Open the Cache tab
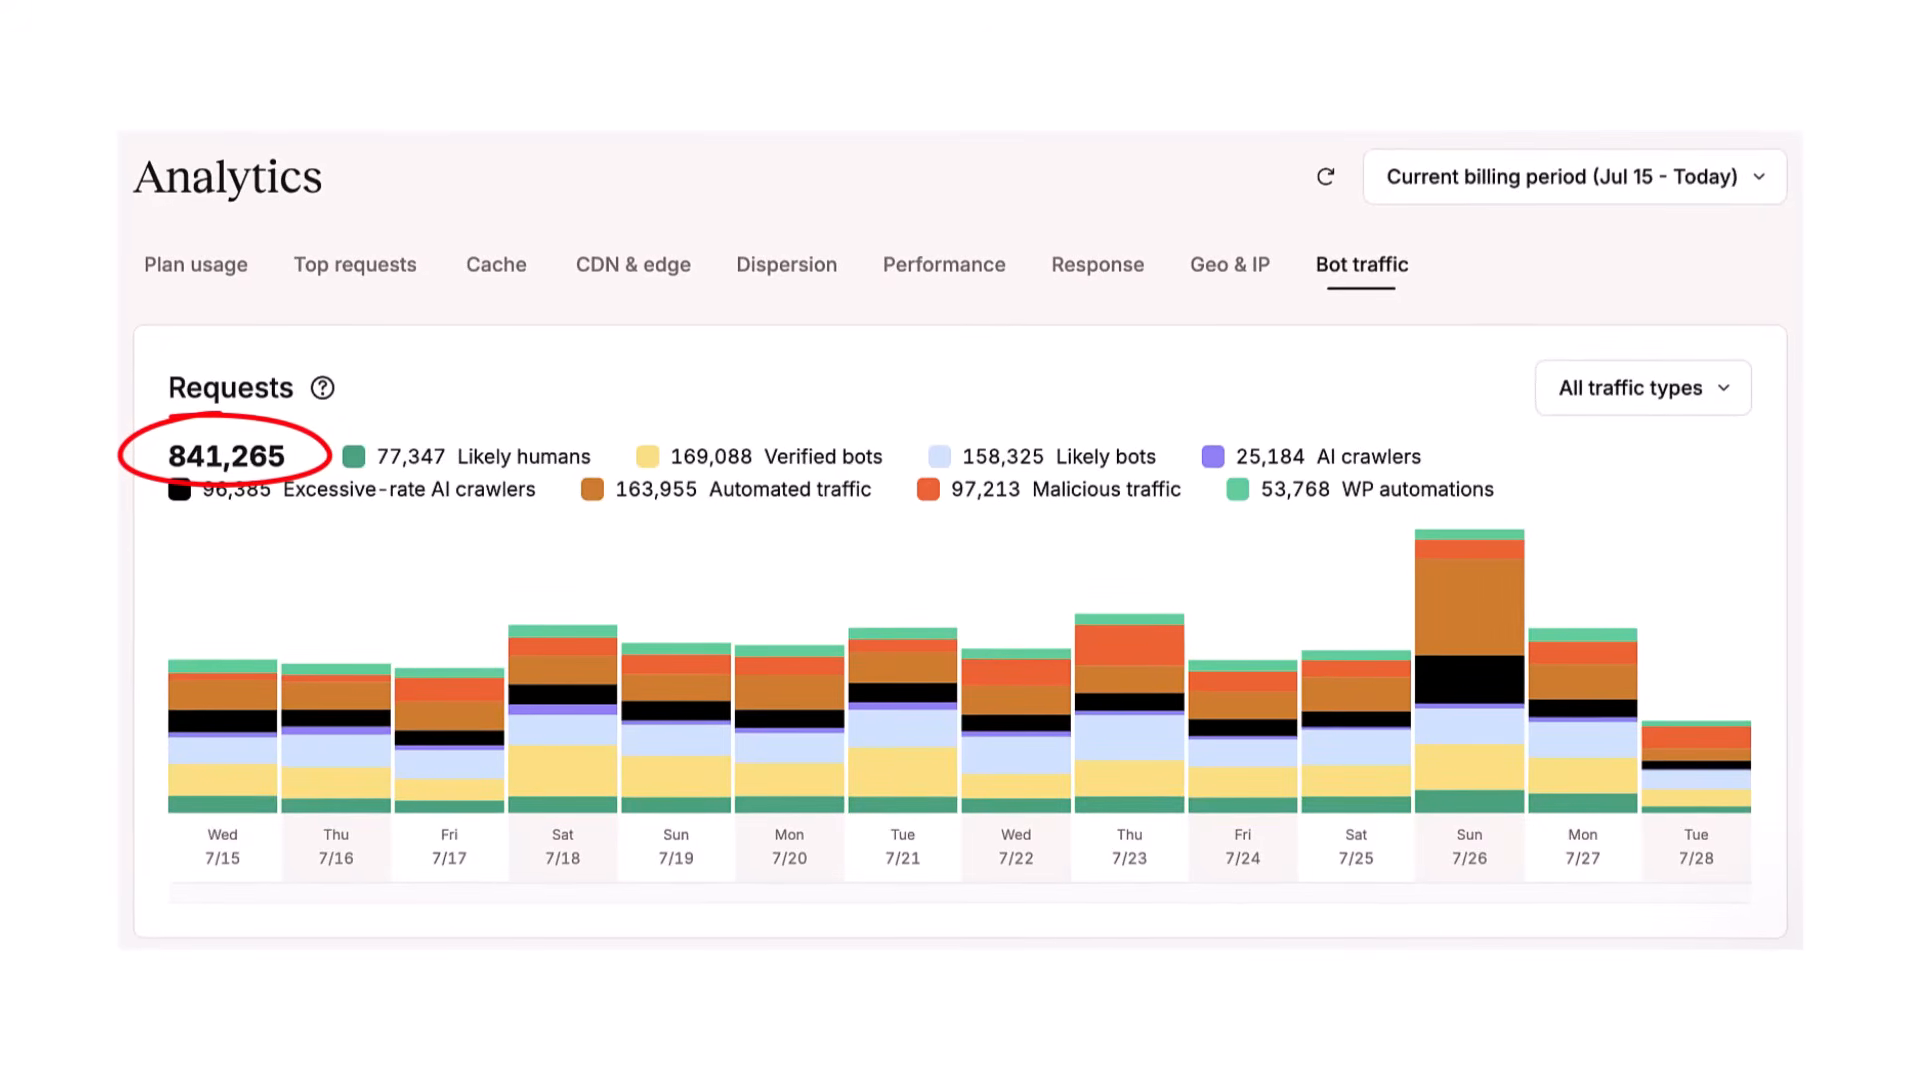Image resolution: width=1920 pixels, height=1080 pixels. [496, 265]
